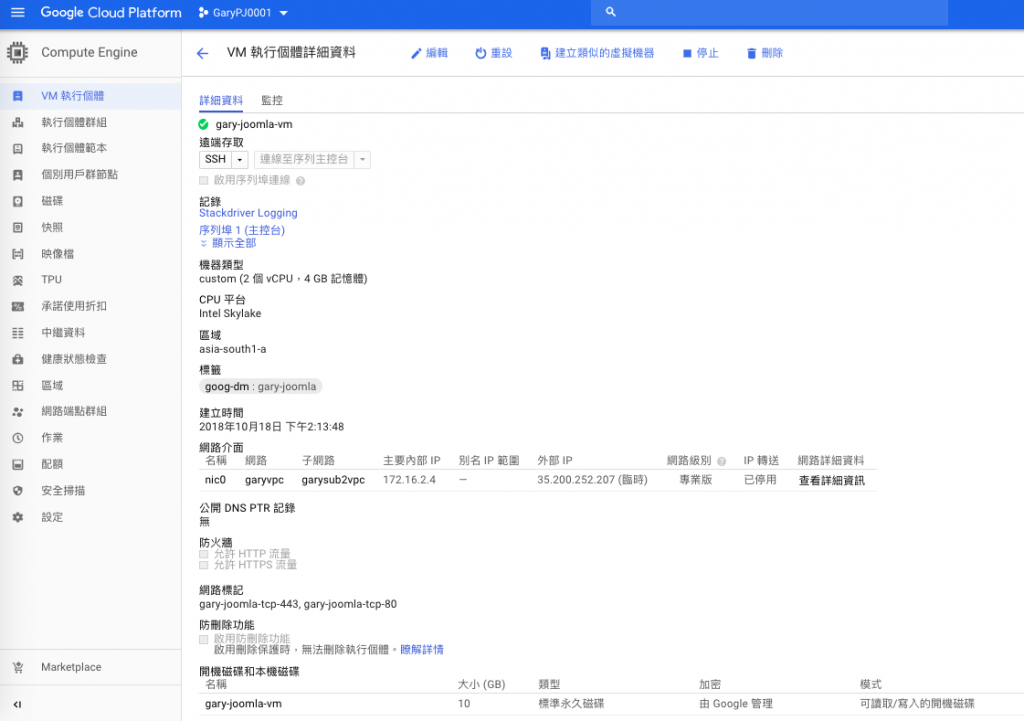
Task: Click the garysub2vpc subnet cell
Action: tap(333, 480)
